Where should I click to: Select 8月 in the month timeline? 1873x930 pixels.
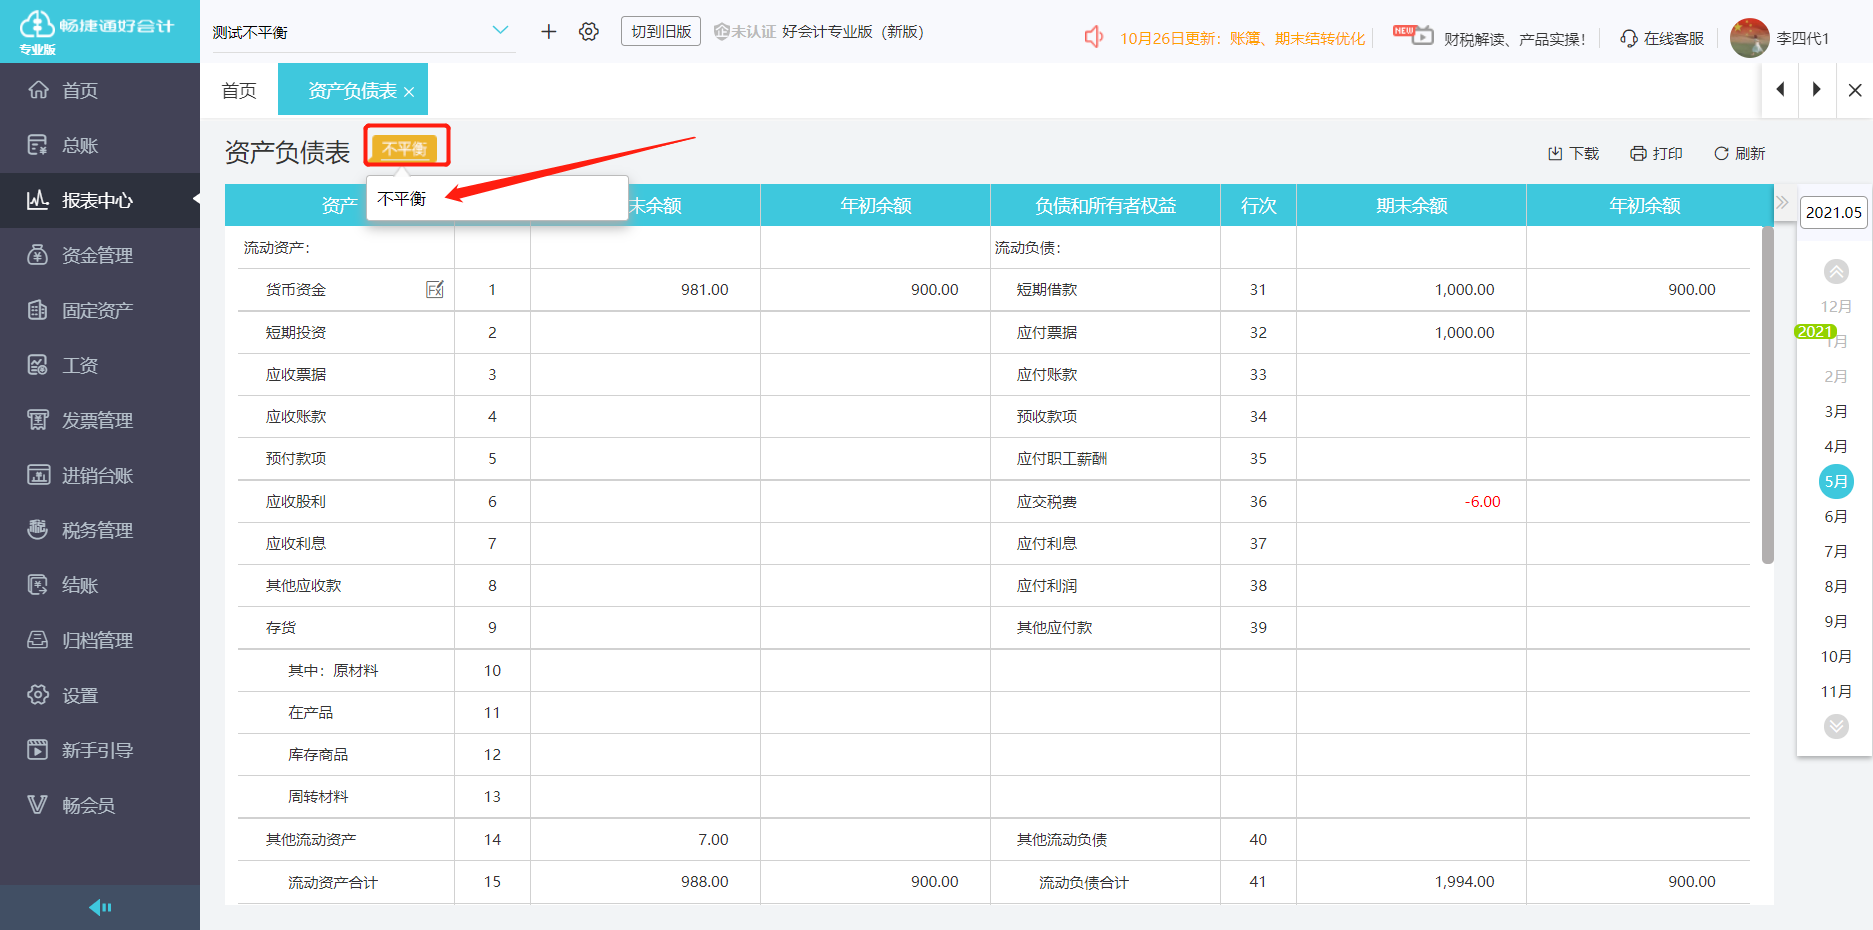[1835, 587]
